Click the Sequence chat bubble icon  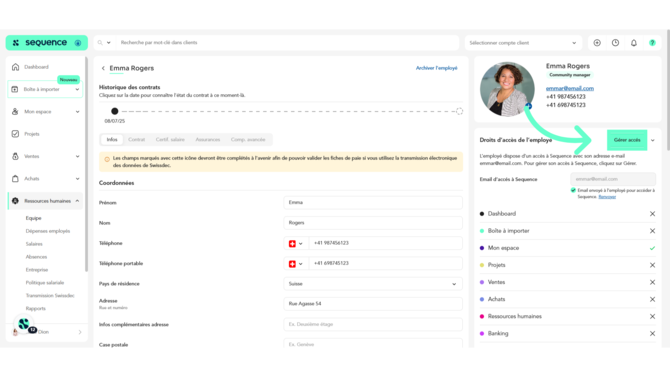[24, 324]
